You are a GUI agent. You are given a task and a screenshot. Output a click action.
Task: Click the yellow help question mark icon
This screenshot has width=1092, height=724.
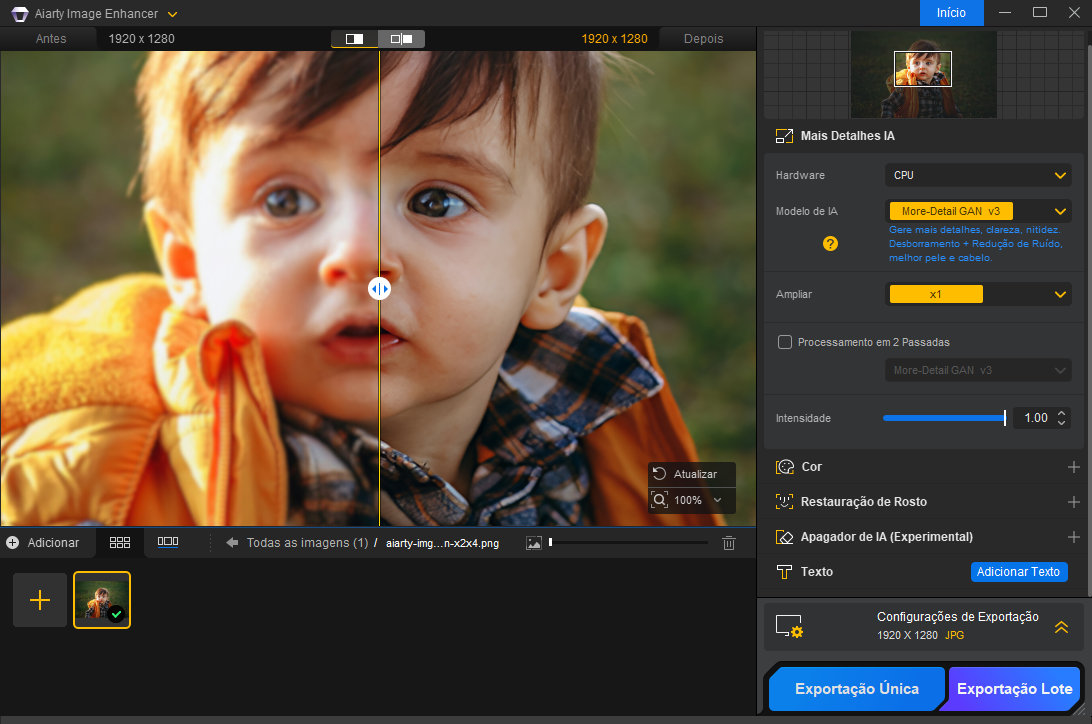[830, 243]
